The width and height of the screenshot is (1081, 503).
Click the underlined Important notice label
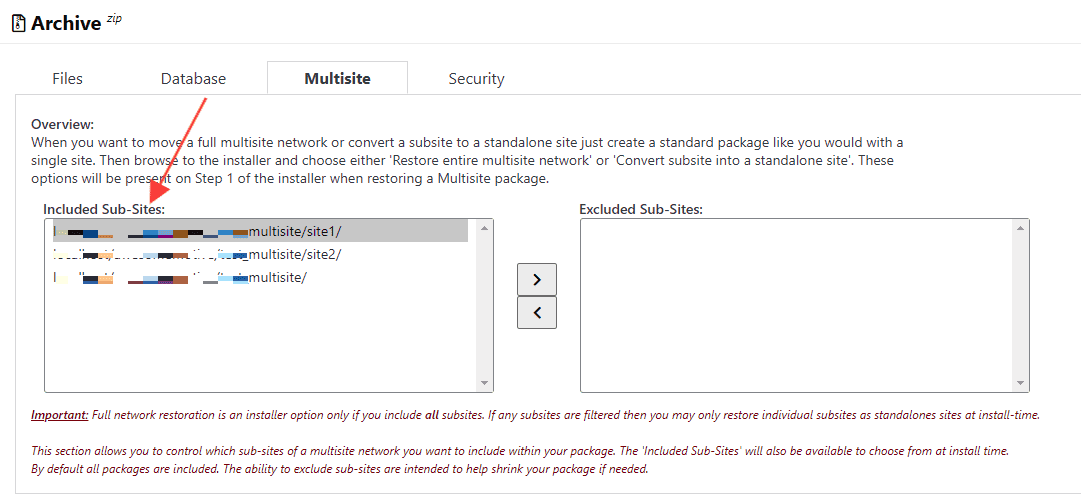click(x=60, y=415)
